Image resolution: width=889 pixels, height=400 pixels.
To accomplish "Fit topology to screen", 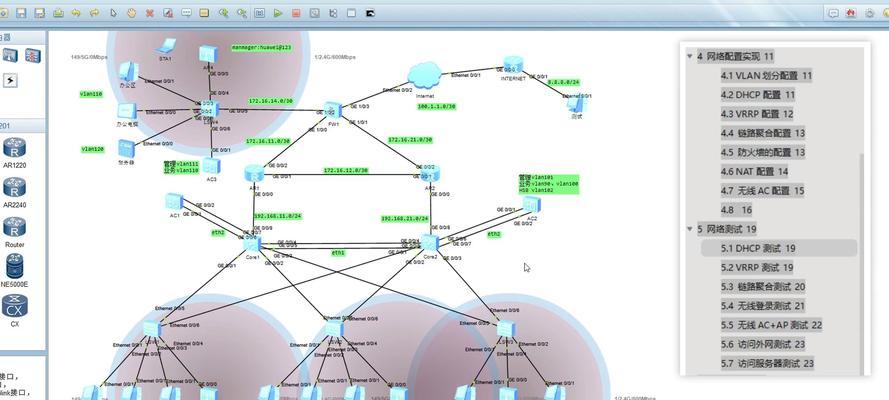I will (260, 13).
